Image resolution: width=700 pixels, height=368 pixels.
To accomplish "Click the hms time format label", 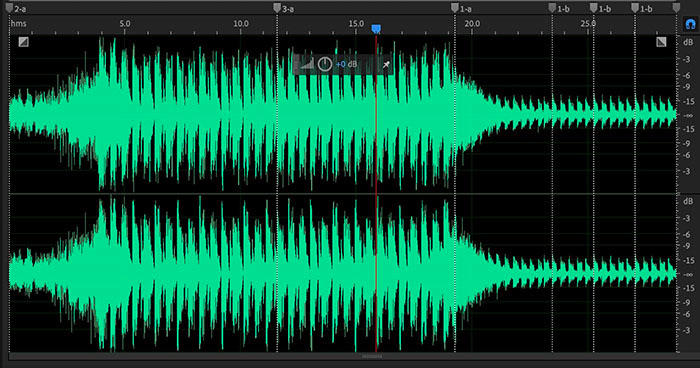I will coord(18,24).
